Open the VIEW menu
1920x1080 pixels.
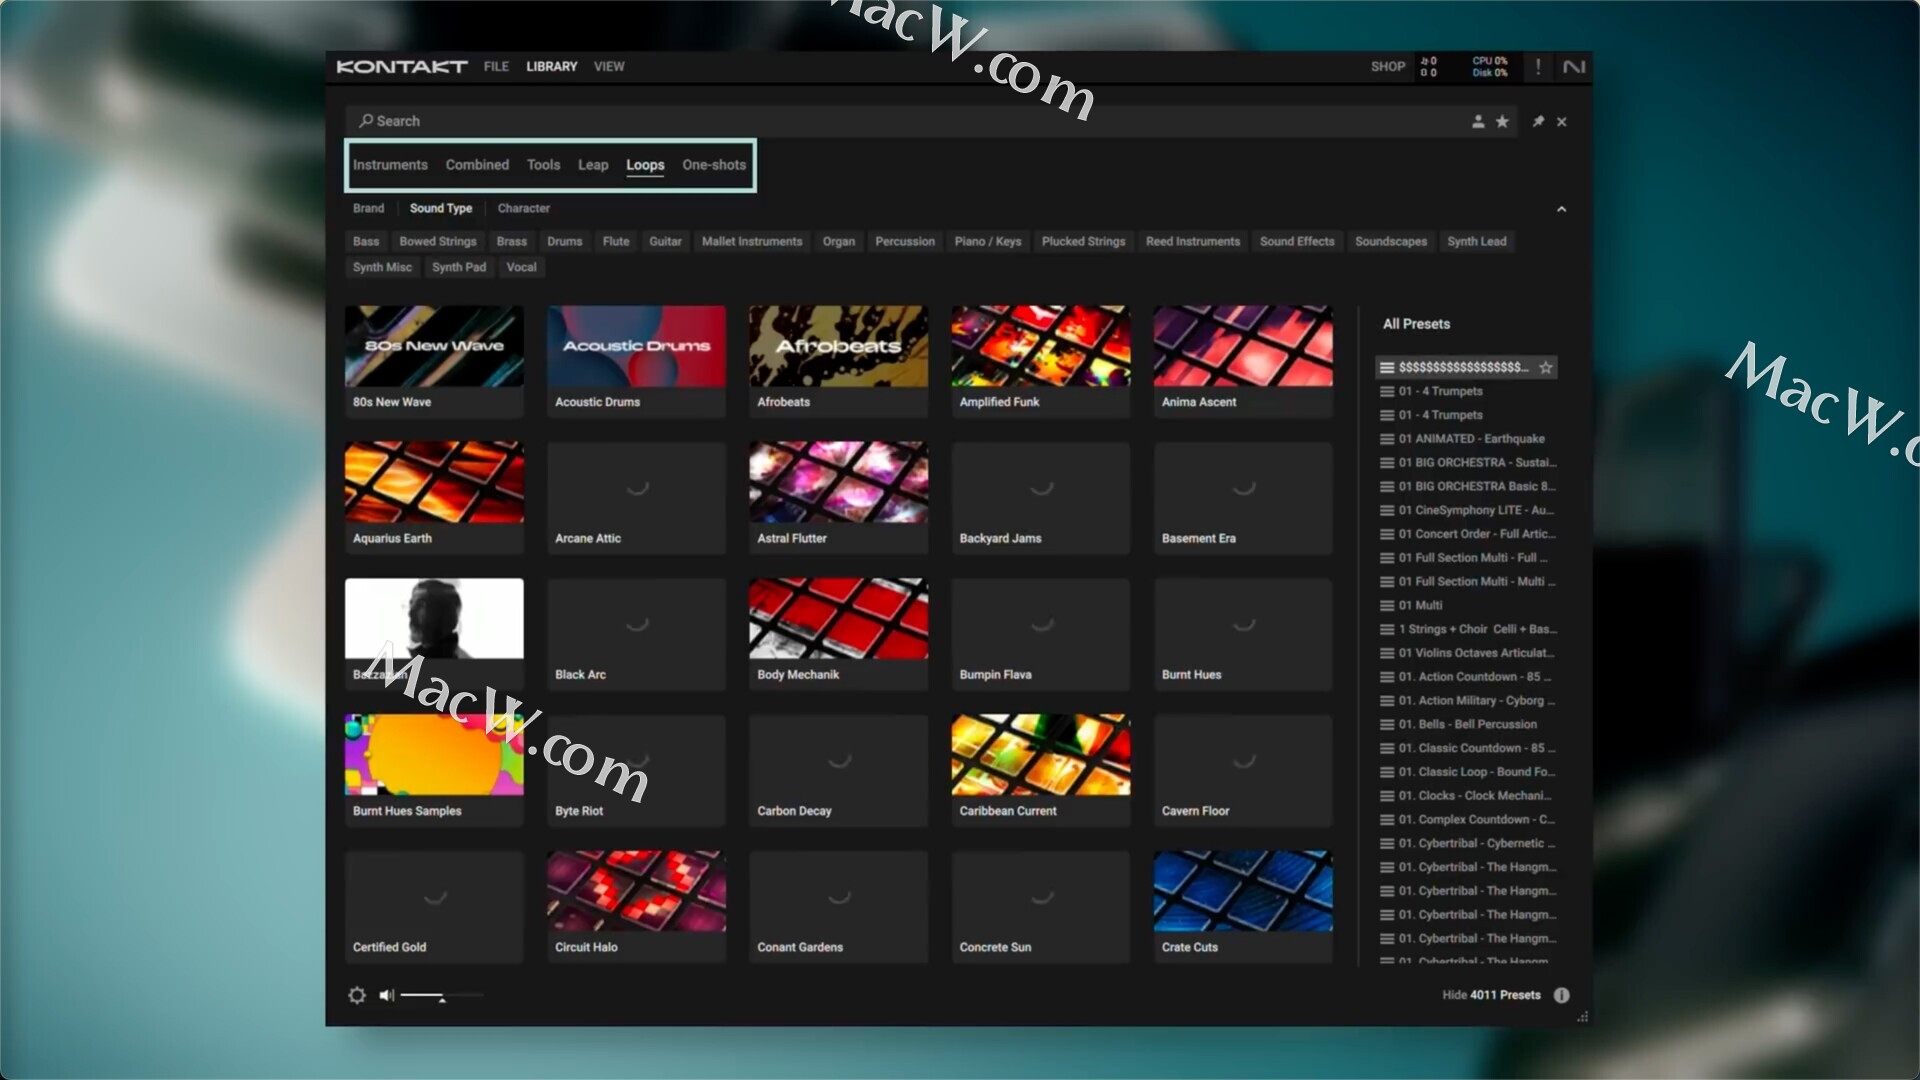pos(609,66)
